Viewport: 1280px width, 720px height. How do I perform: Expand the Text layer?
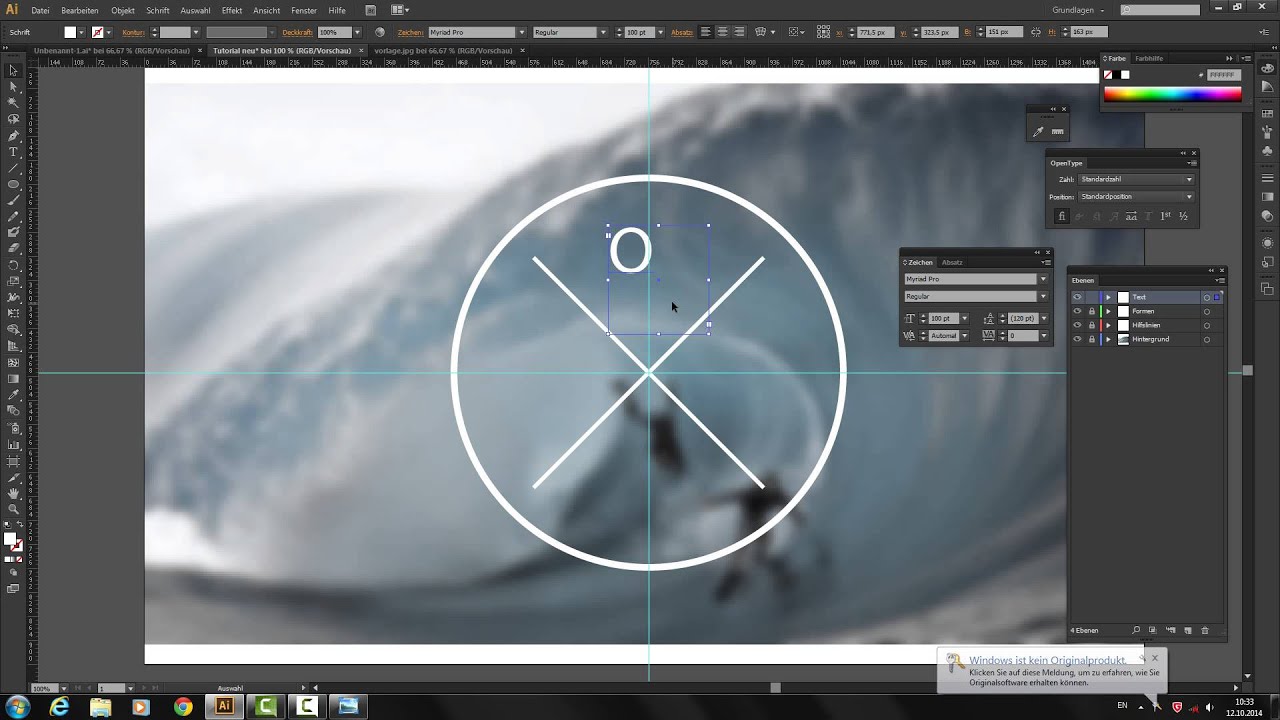pyautogui.click(x=1108, y=297)
